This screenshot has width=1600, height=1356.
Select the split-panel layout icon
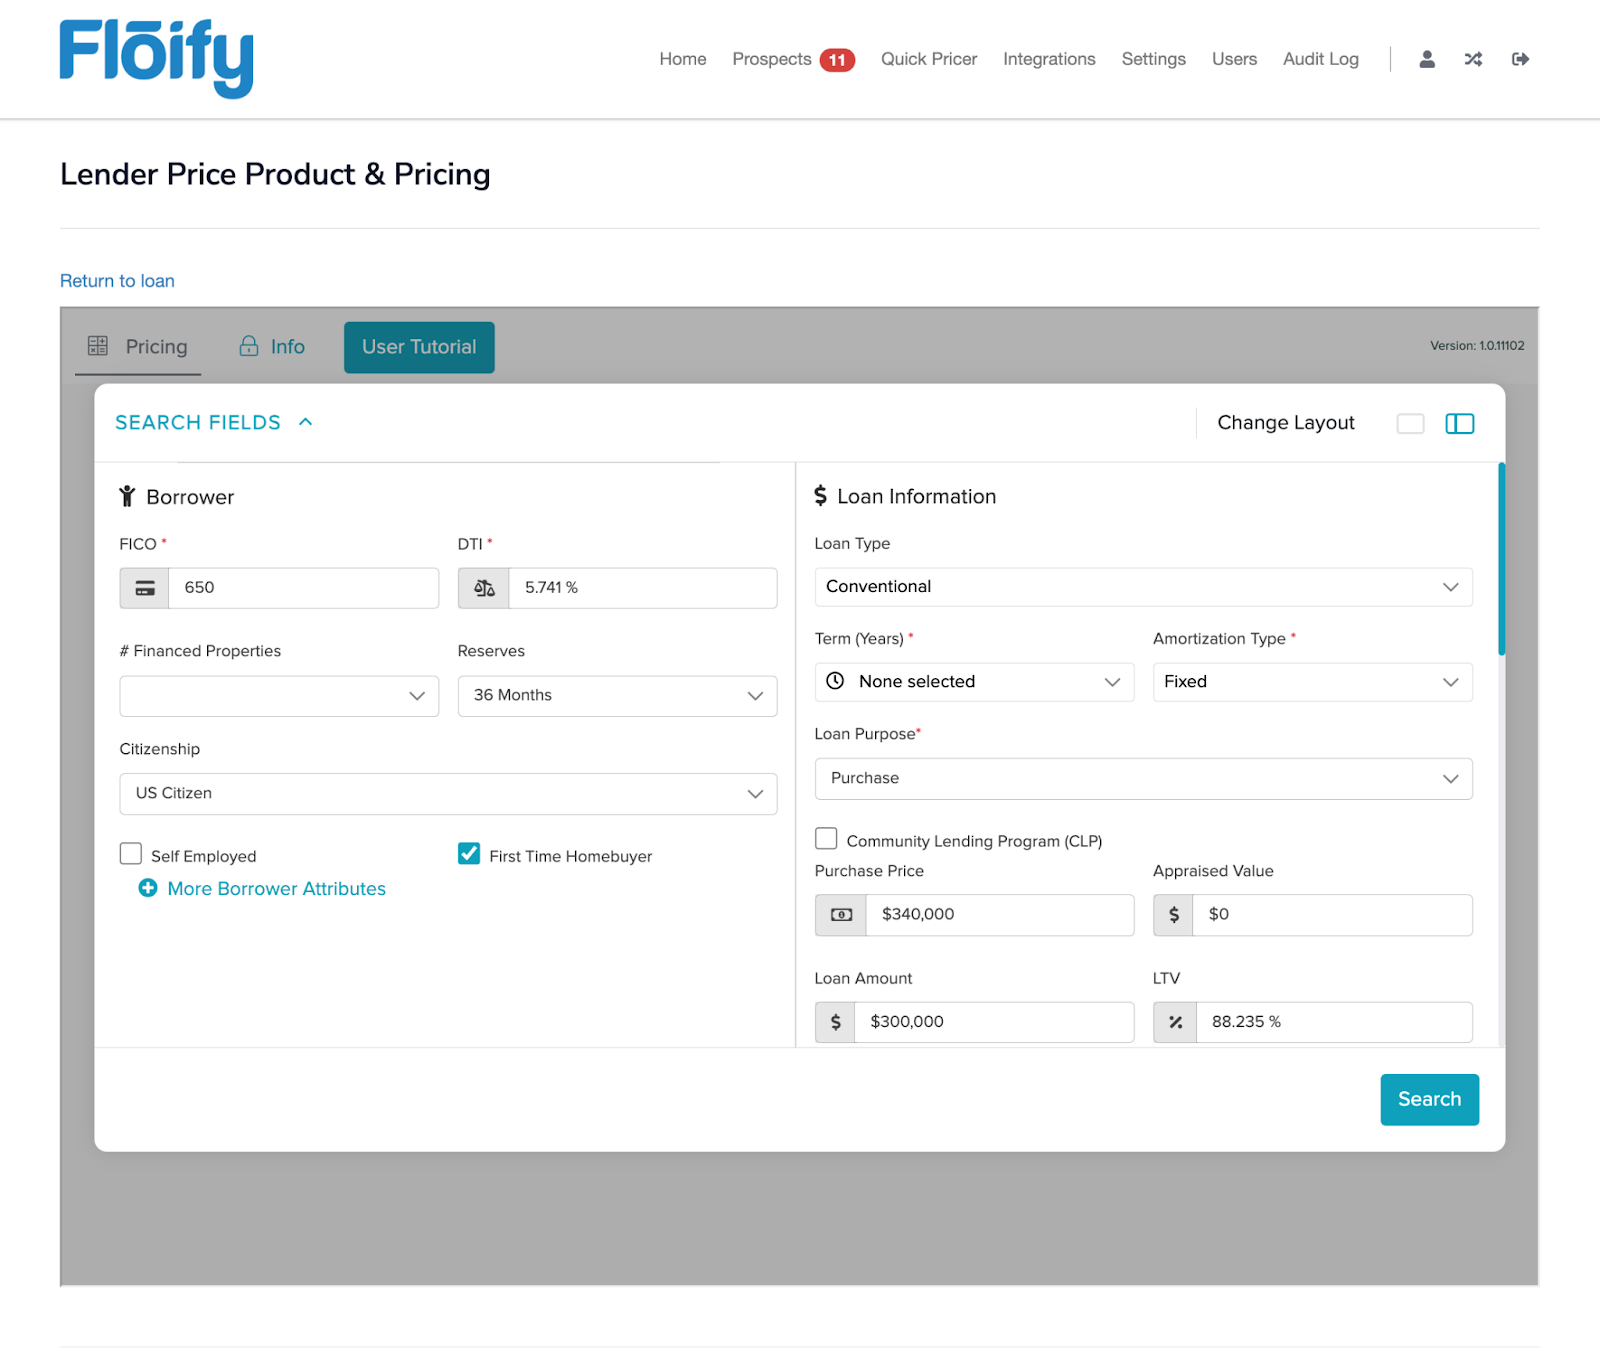(1459, 424)
